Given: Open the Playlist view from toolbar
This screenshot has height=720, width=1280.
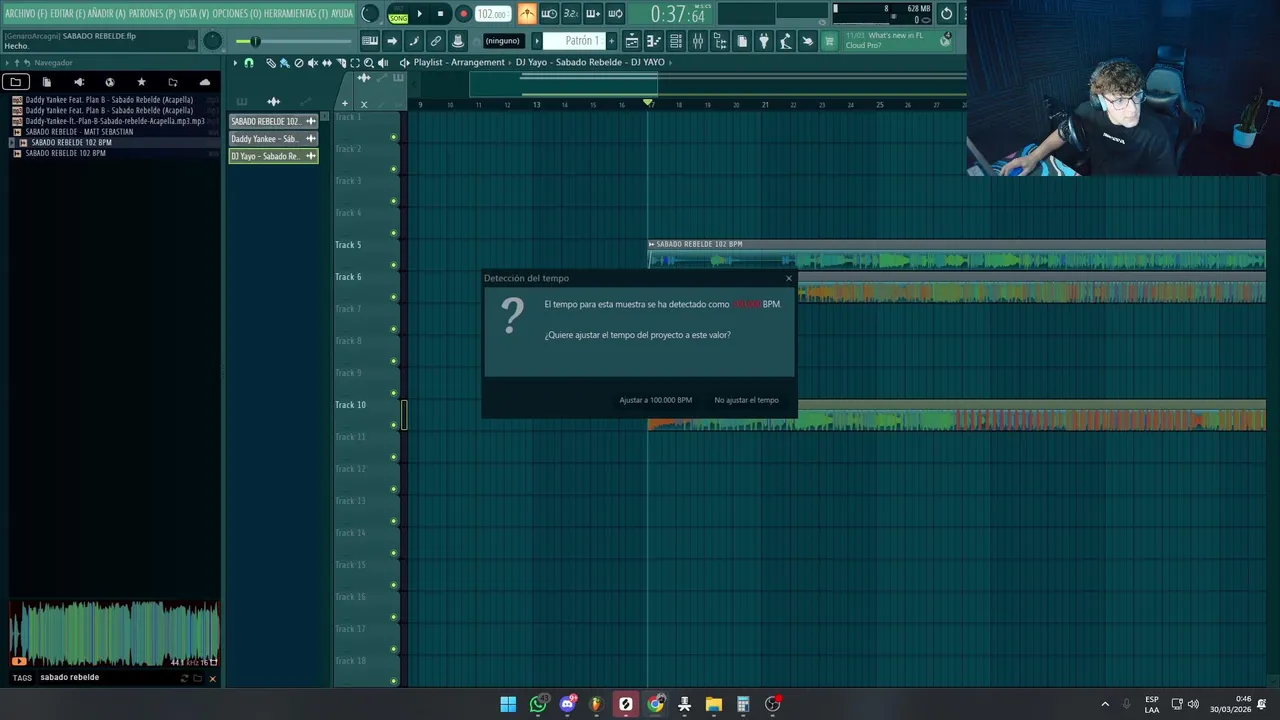Looking at the screenshot, I should point(632,41).
